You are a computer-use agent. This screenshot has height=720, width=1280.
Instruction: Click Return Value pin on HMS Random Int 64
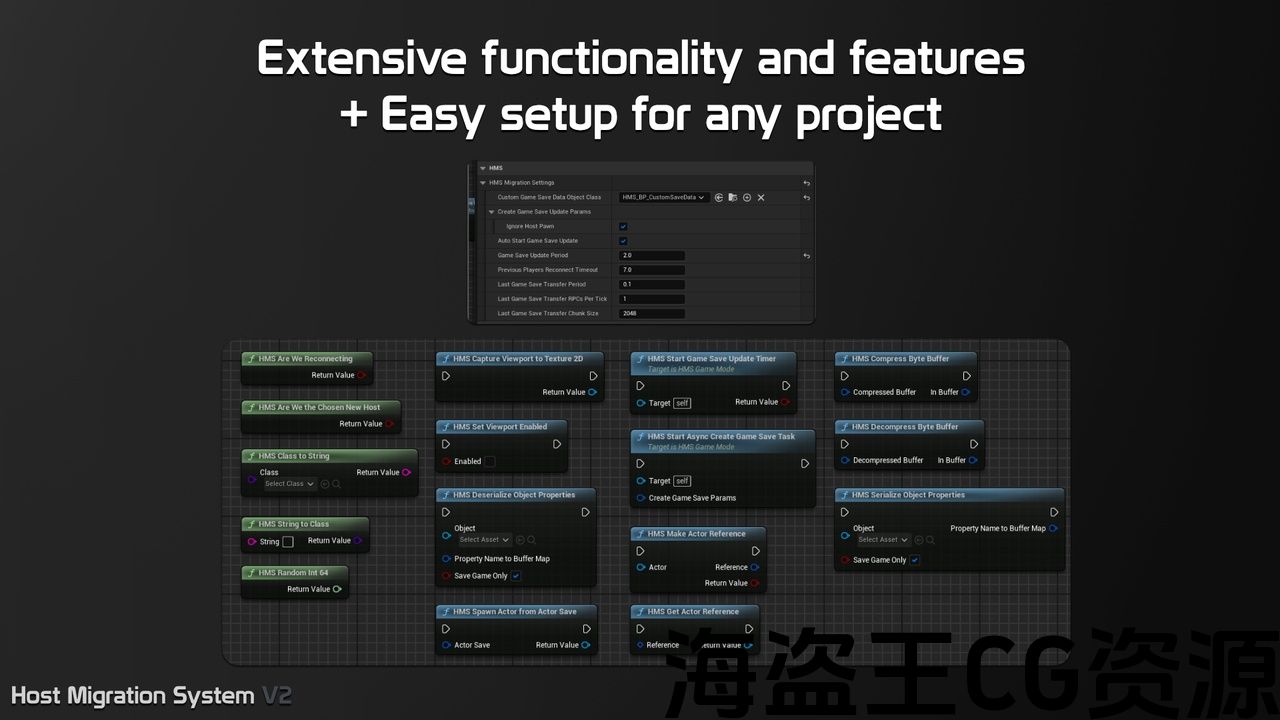click(337, 589)
